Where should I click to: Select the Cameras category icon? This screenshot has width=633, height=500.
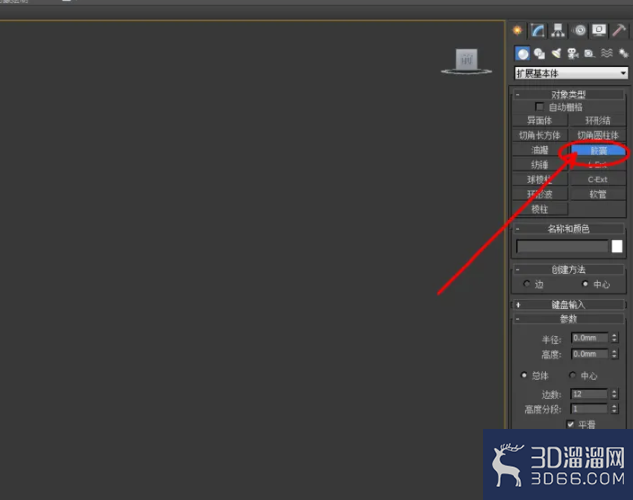point(573,53)
